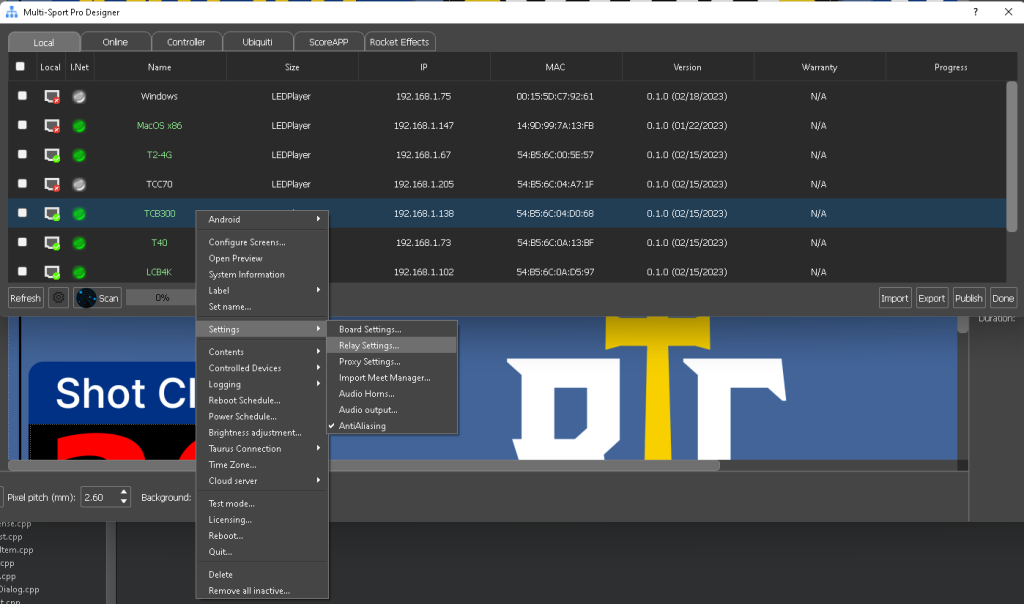Screen dimensions: 1024x604
Task: Click the Refresh button
Action: click(25, 298)
